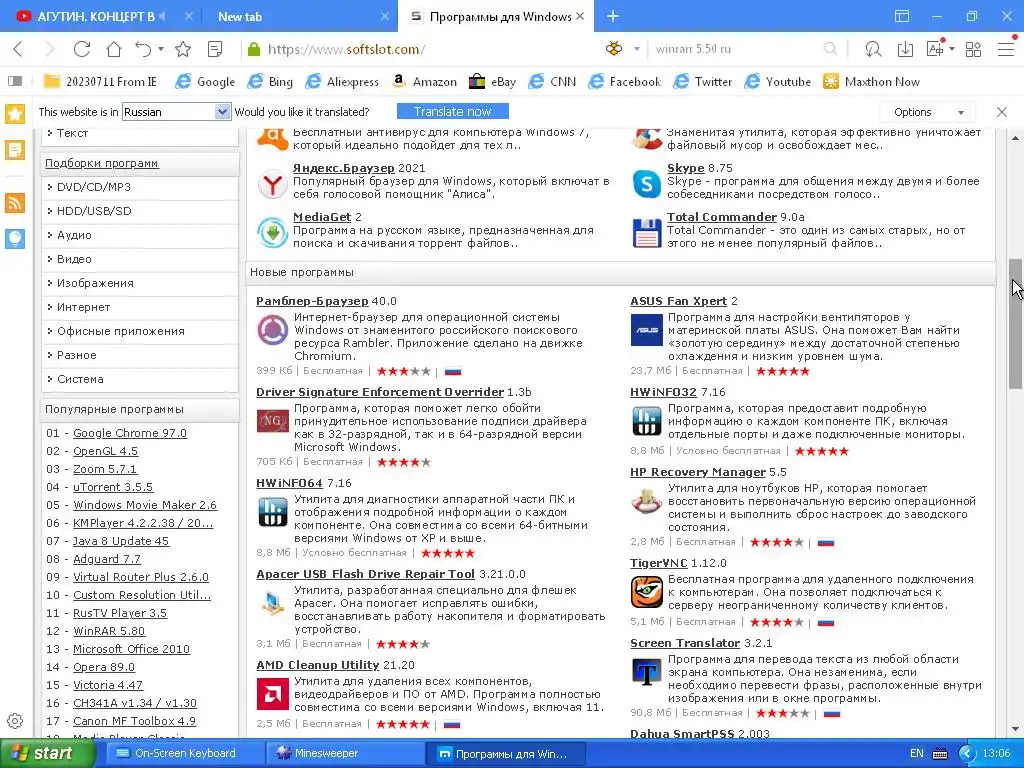This screenshot has height=768, width=1024.
Task: Open the Driver Signature Enforcement Overrider link
Action: [x=380, y=392]
